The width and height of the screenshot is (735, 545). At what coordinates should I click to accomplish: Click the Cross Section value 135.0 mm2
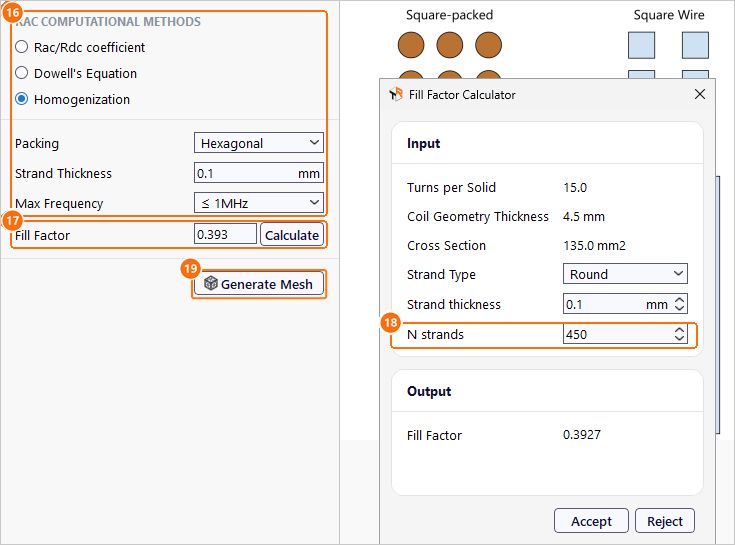pyautogui.click(x=594, y=246)
